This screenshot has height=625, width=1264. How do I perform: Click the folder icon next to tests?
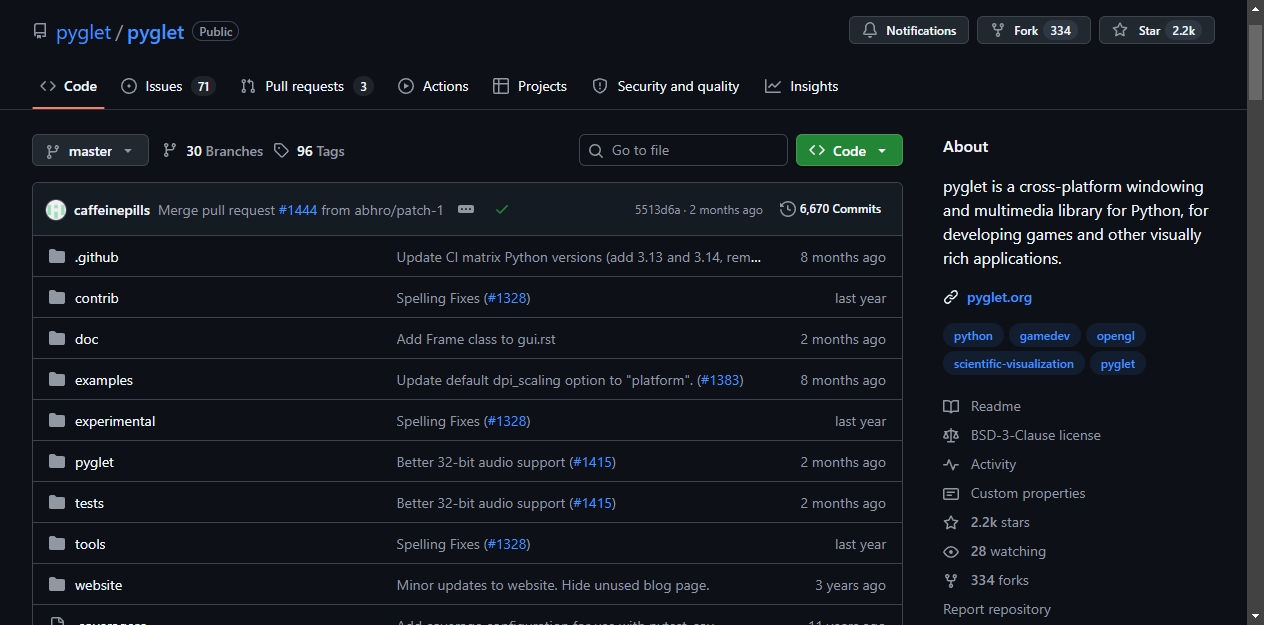(x=57, y=503)
